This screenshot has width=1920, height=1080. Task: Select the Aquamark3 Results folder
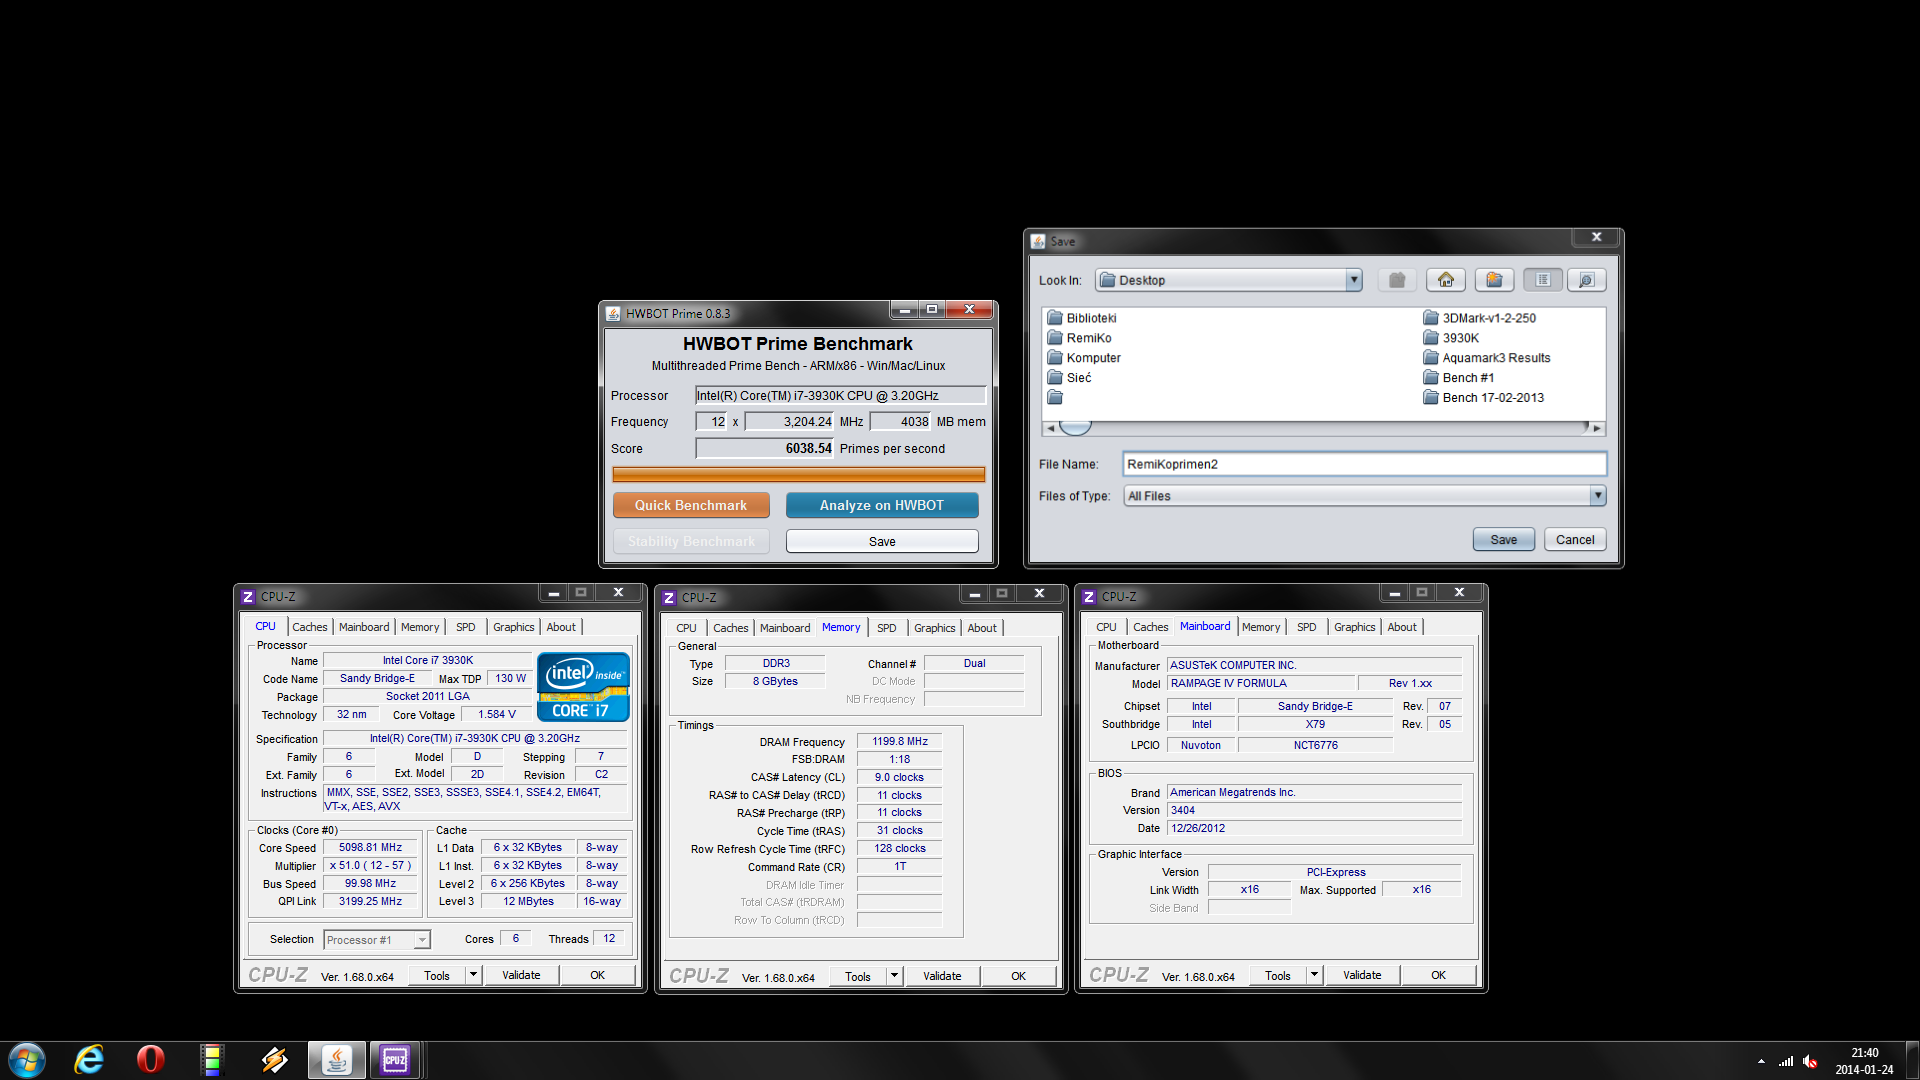[x=1486, y=358]
